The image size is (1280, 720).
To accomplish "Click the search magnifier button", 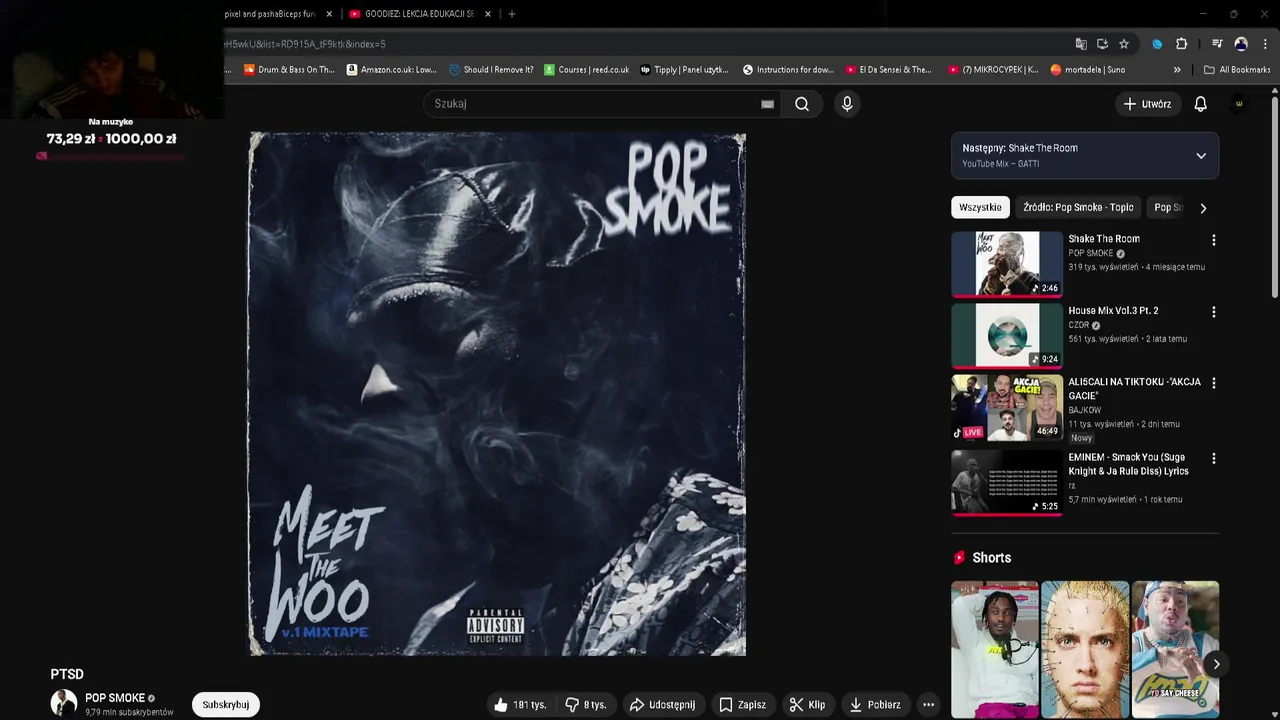I will click(x=802, y=104).
